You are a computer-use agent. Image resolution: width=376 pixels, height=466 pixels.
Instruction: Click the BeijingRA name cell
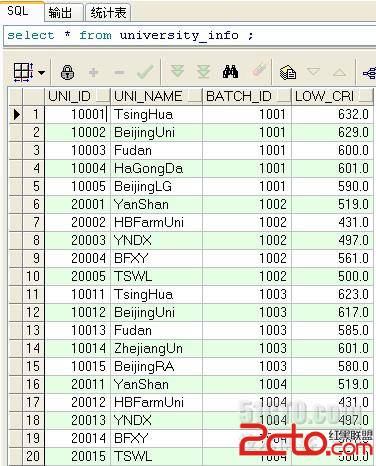156,366
